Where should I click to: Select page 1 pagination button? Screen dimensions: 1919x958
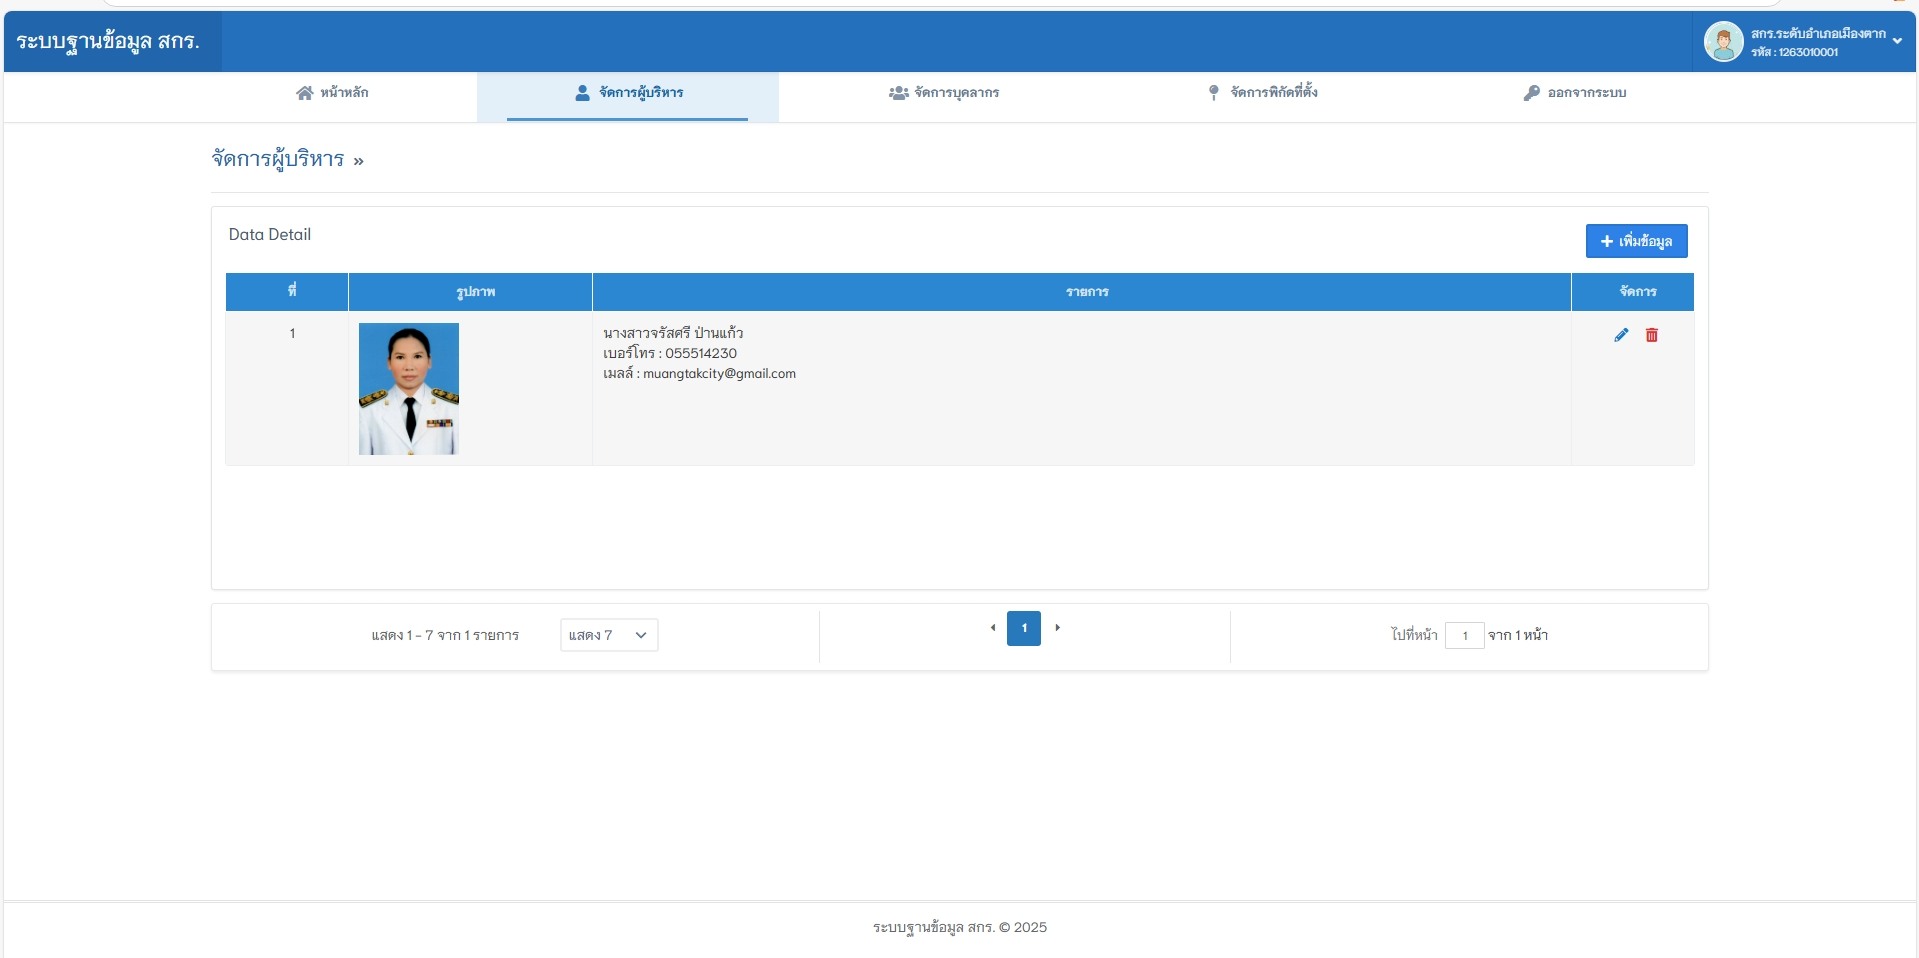pos(1024,628)
